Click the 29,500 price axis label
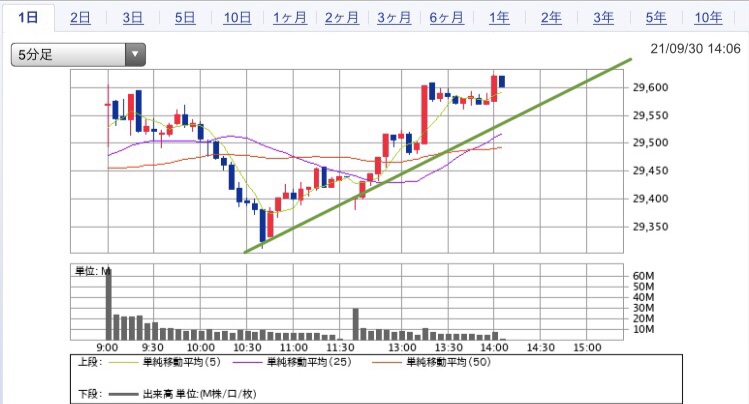This screenshot has height=404, width=749. point(650,143)
